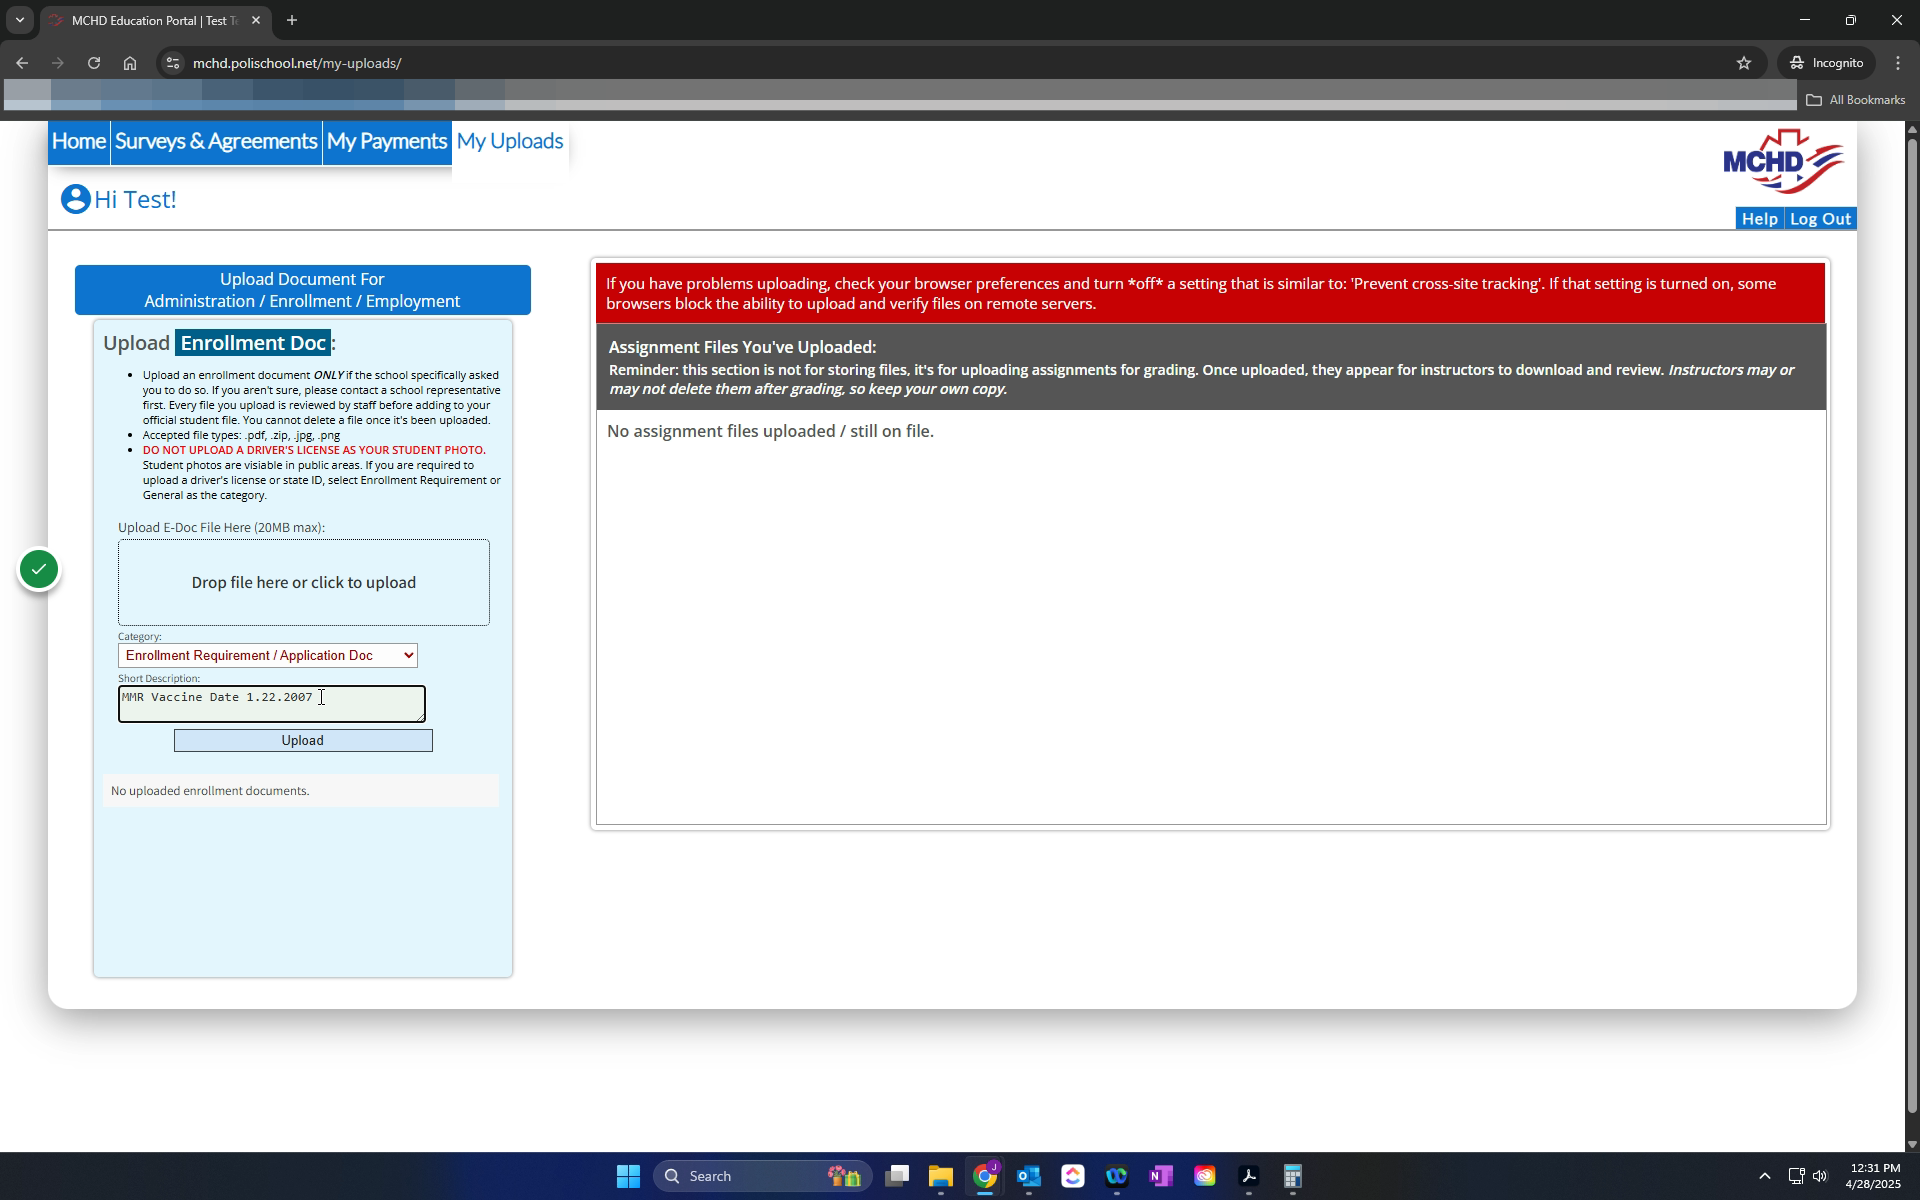This screenshot has width=1920, height=1200.
Task: Switch to My Payments tab
Action: (387, 141)
